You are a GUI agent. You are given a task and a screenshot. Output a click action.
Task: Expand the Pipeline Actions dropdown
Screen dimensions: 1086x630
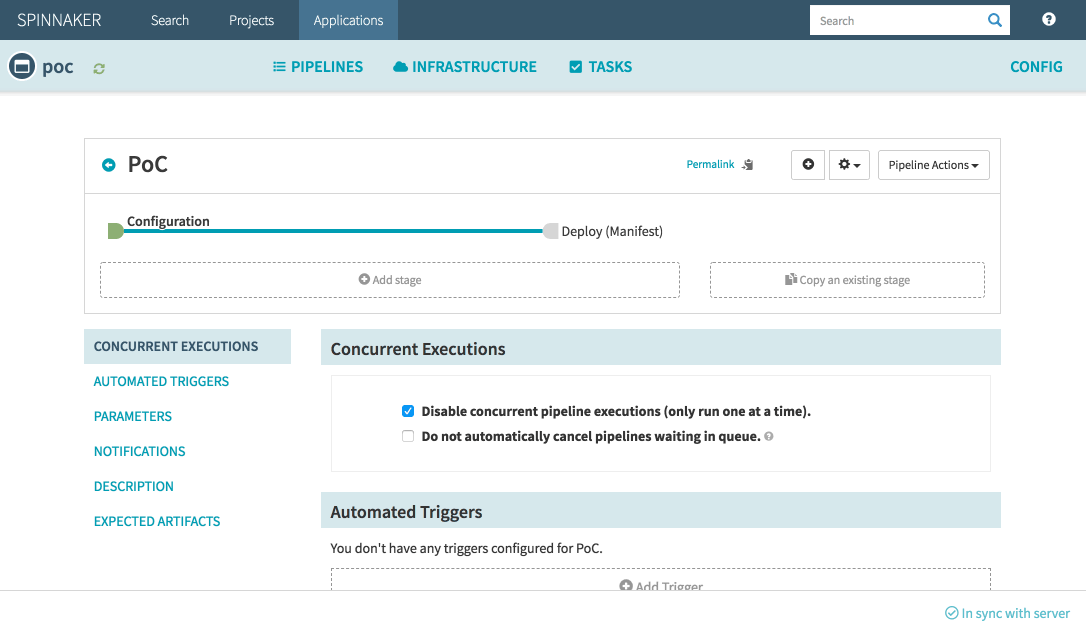[x=933, y=165]
